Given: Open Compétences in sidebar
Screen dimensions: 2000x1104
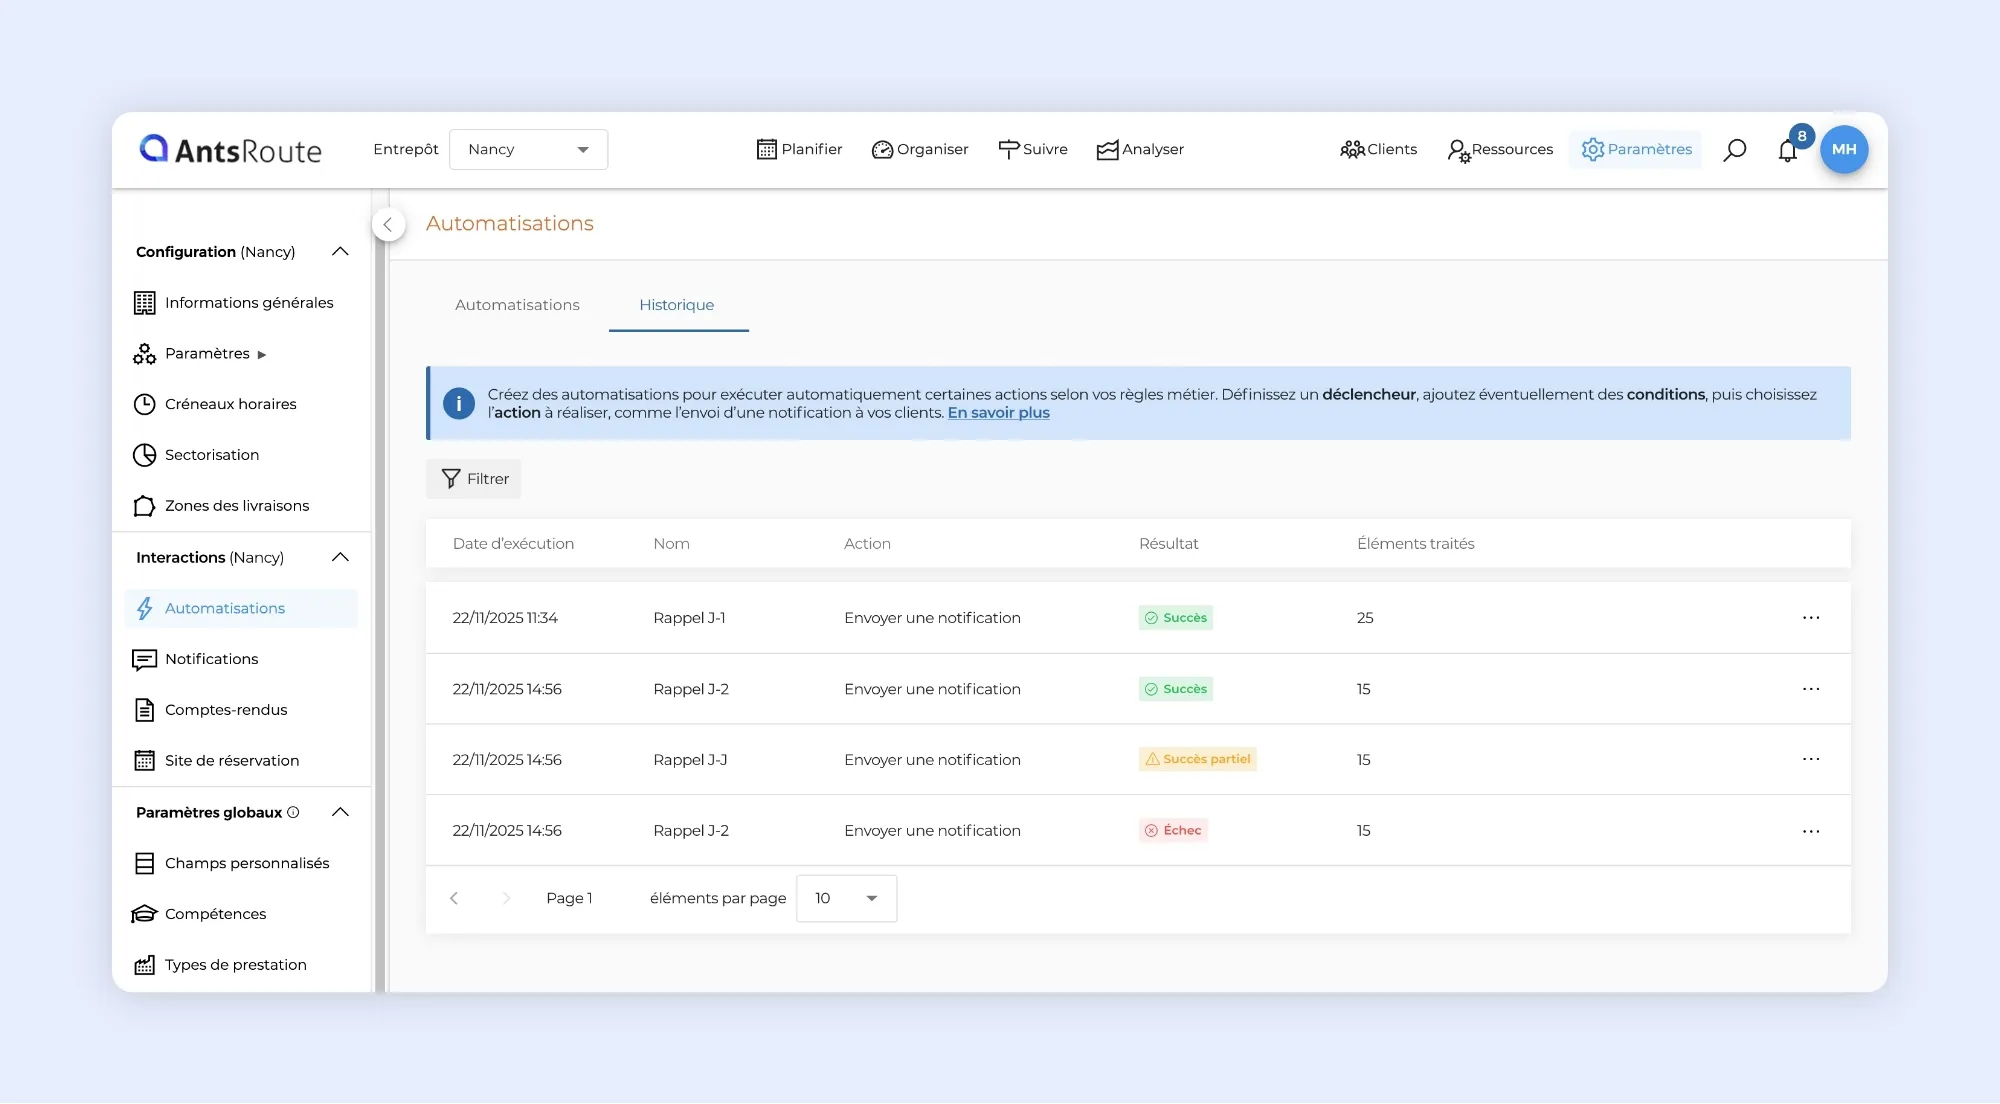Looking at the screenshot, I should tap(199, 914).
